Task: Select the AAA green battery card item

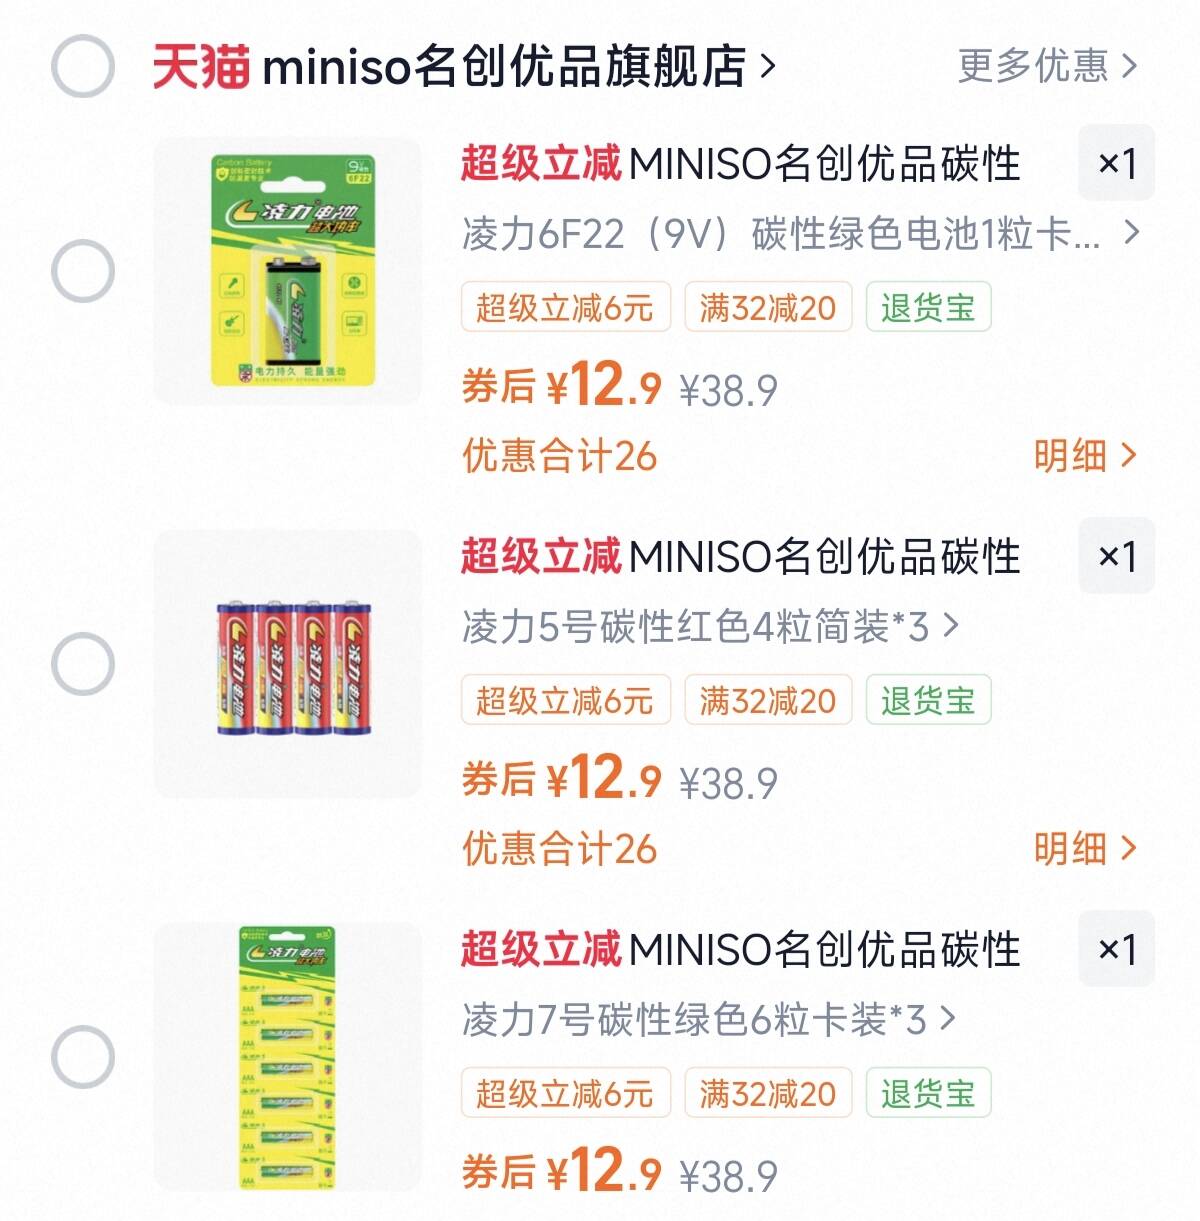Action: (x=82, y=1056)
